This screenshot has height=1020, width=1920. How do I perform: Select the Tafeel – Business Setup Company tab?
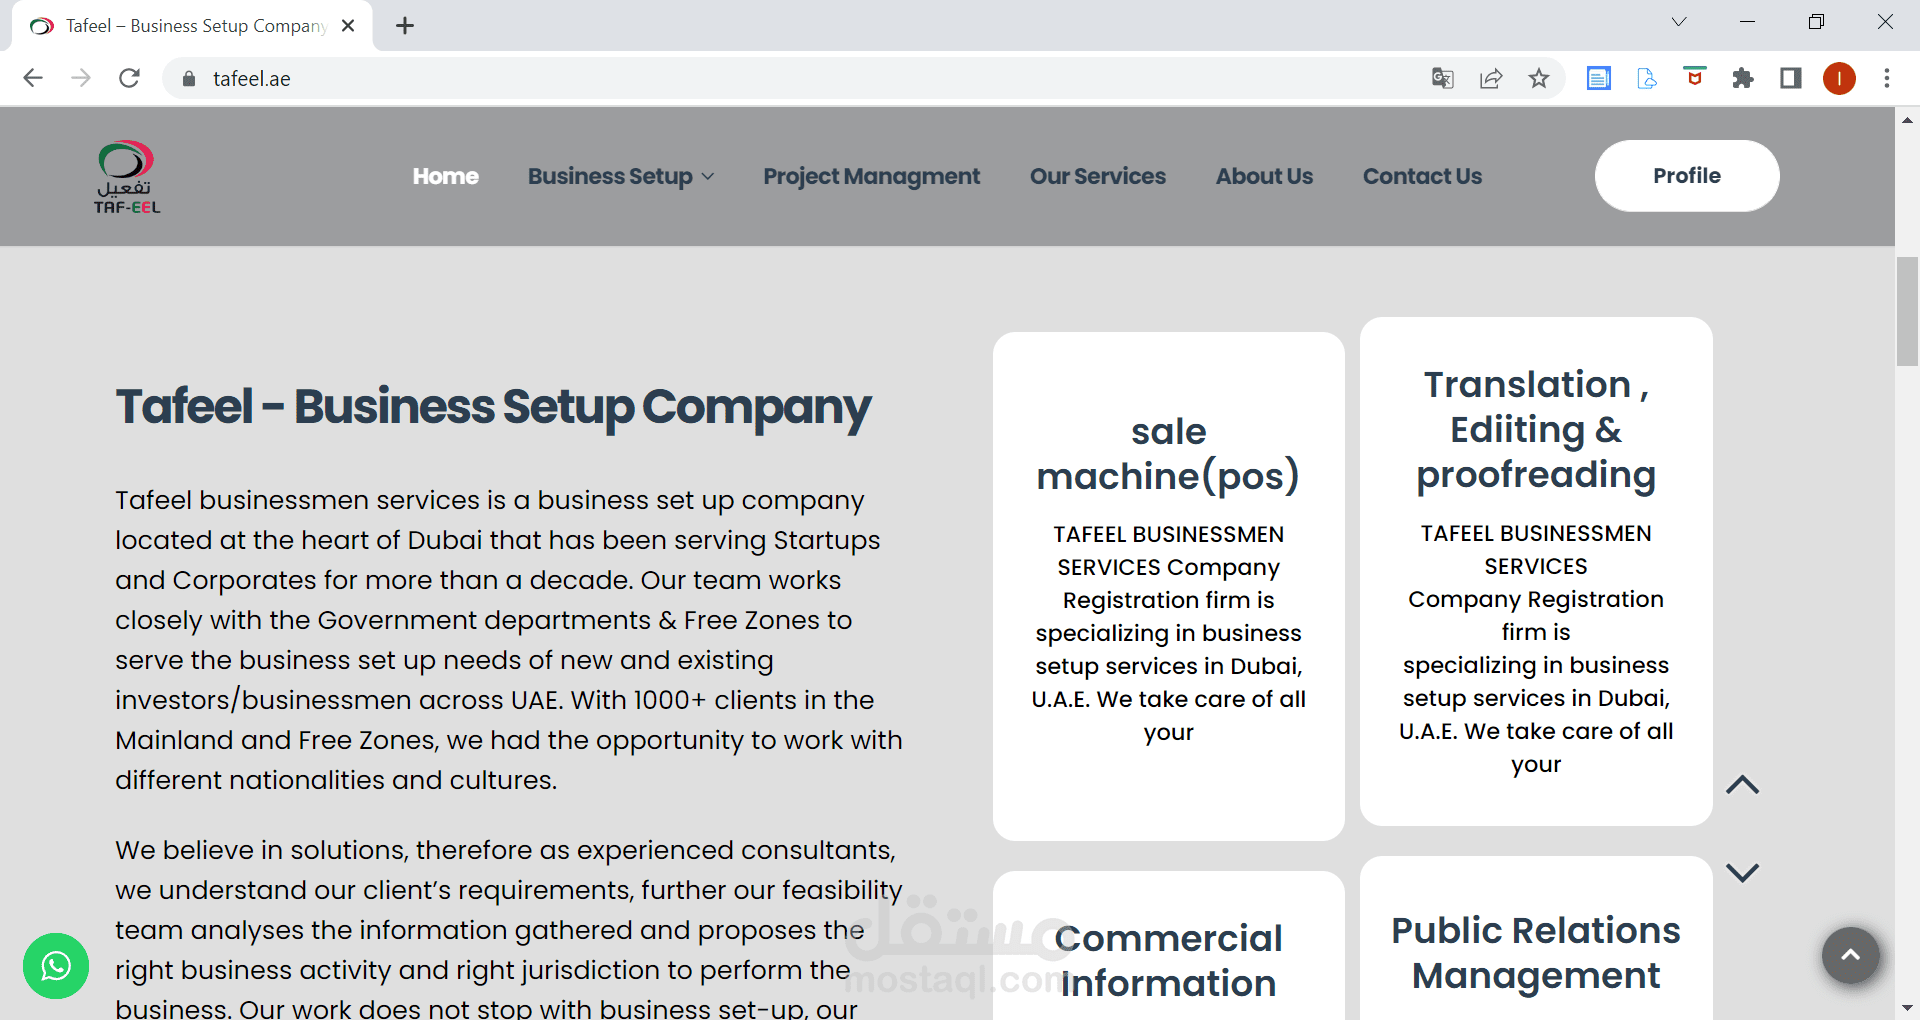pyautogui.click(x=192, y=26)
